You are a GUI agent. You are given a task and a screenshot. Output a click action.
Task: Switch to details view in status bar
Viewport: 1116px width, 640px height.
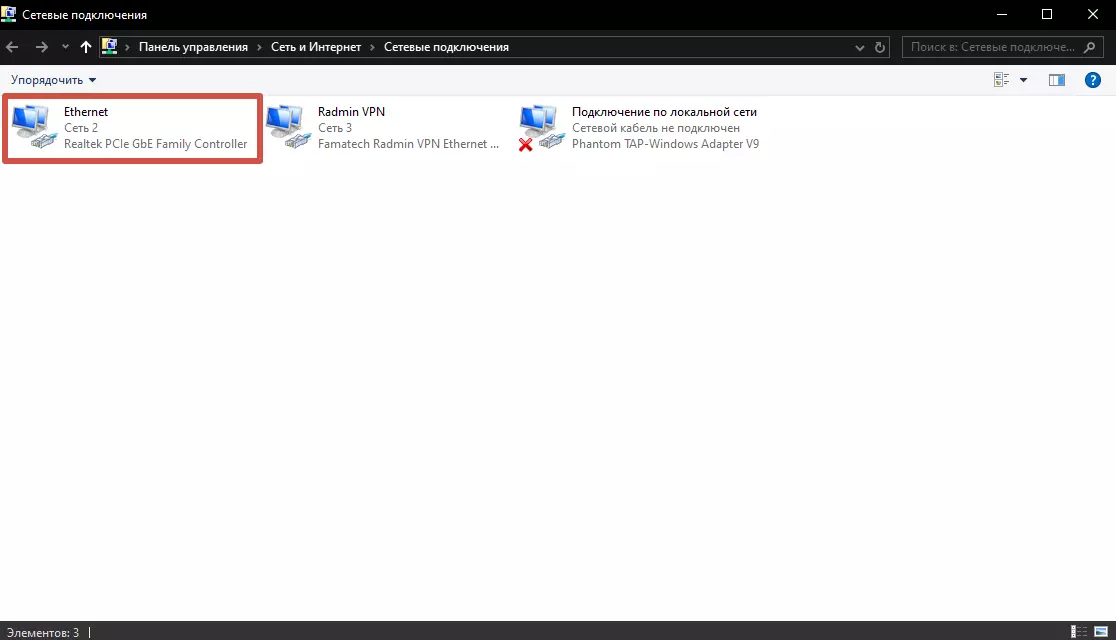[1079, 631]
